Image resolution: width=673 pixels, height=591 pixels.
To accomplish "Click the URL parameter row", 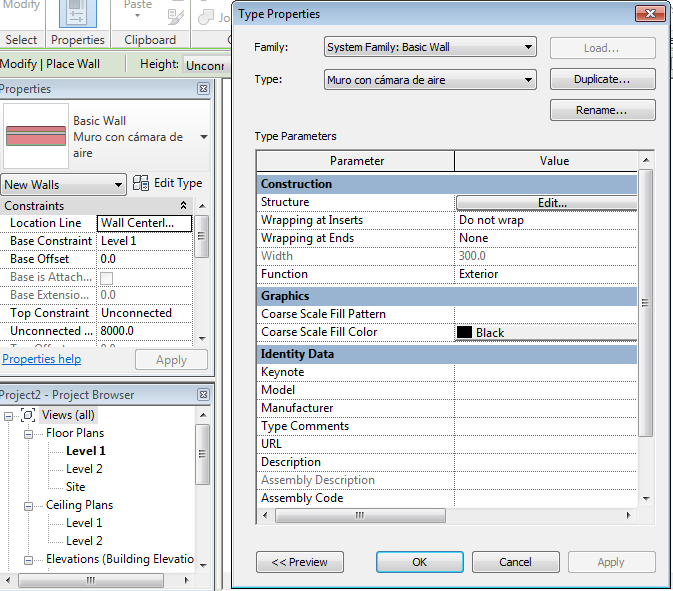I will pyautogui.click(x=447, y=444).
